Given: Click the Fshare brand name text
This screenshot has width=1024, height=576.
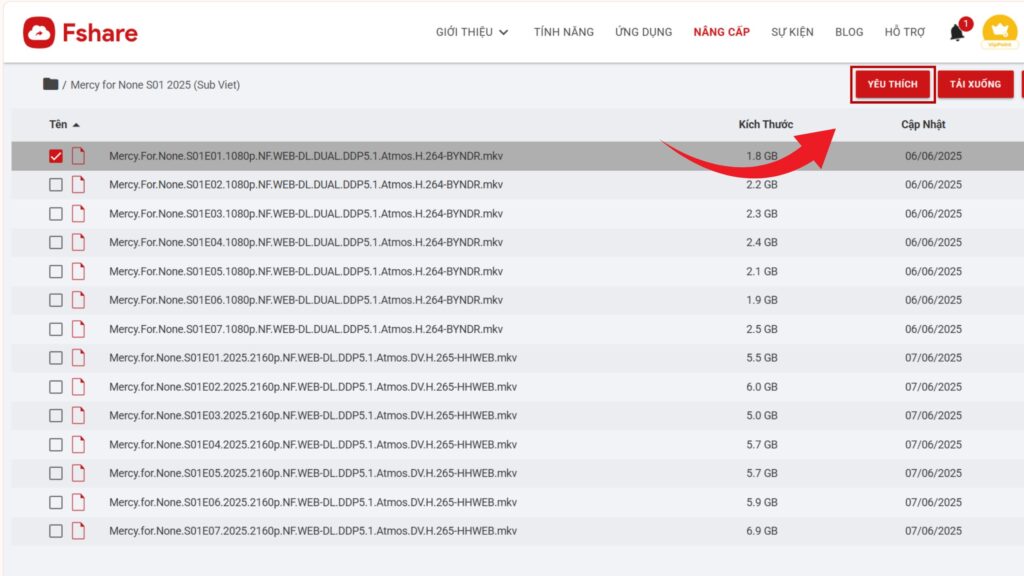Looking at the screenshot, I should pyautogui.click(x=100, y=33).
